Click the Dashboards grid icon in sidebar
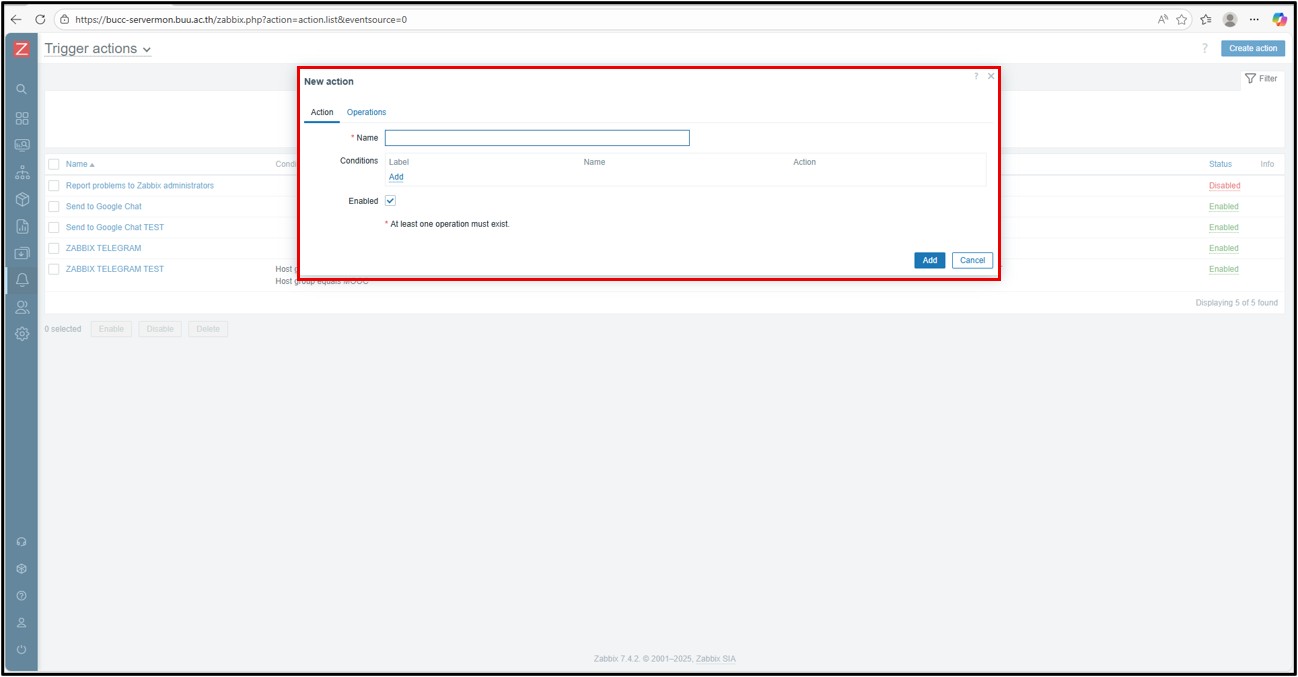Viewport: 1298px width, 677px height. pyautogui.click(x=22, y=118)
